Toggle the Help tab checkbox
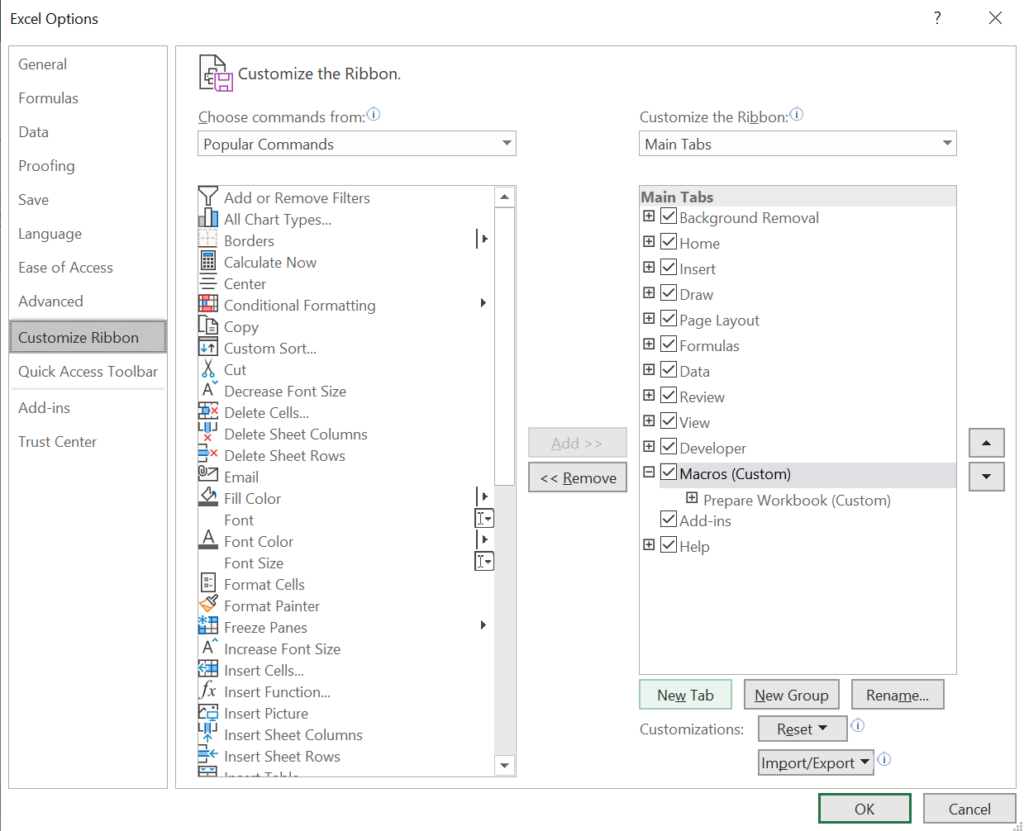The height and width of the screenshot is (831, 1024). click(x=668, y=544)
